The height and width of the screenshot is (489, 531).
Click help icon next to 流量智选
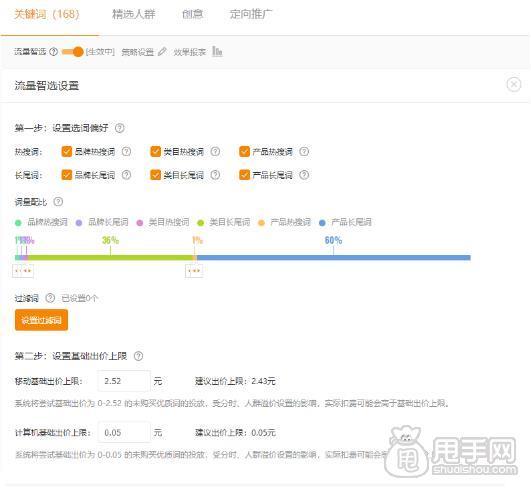pyautogui.click(x=54, y=52)
